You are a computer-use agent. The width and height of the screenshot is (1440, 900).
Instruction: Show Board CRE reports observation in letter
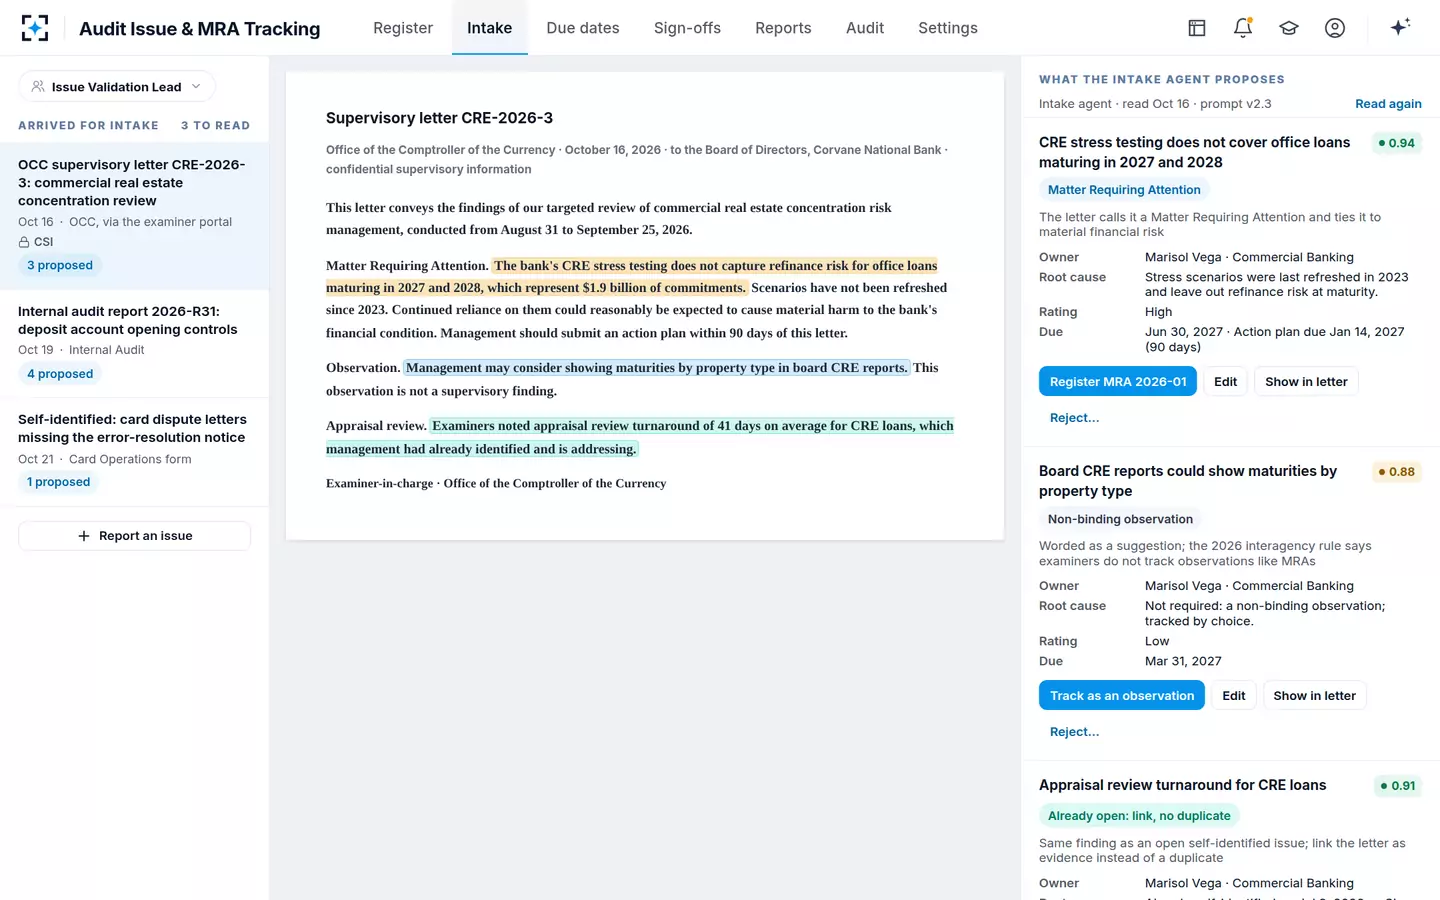pyautogui.click(x=1315, y=696)
